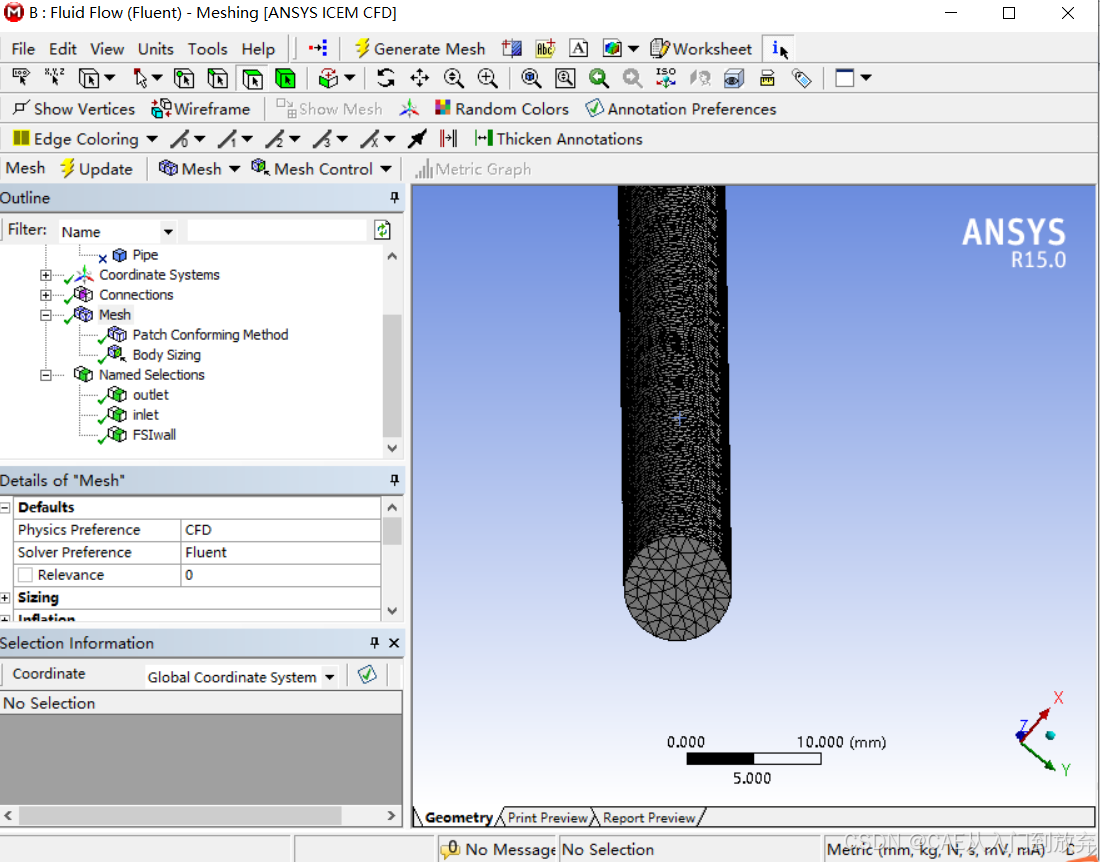Viewport: 1100px width, 862px height.
Task: Select the Body Sizing tree item
Action: click(x=166, y=355)
